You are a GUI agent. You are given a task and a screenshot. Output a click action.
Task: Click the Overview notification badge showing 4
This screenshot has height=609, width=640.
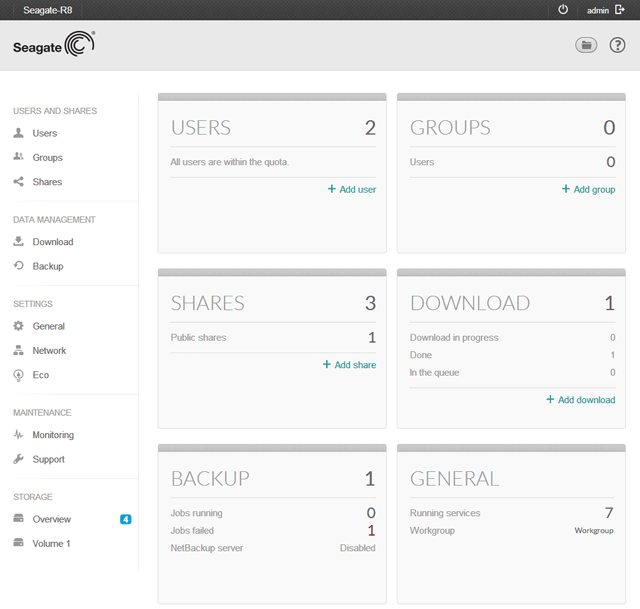coord(125,519)
